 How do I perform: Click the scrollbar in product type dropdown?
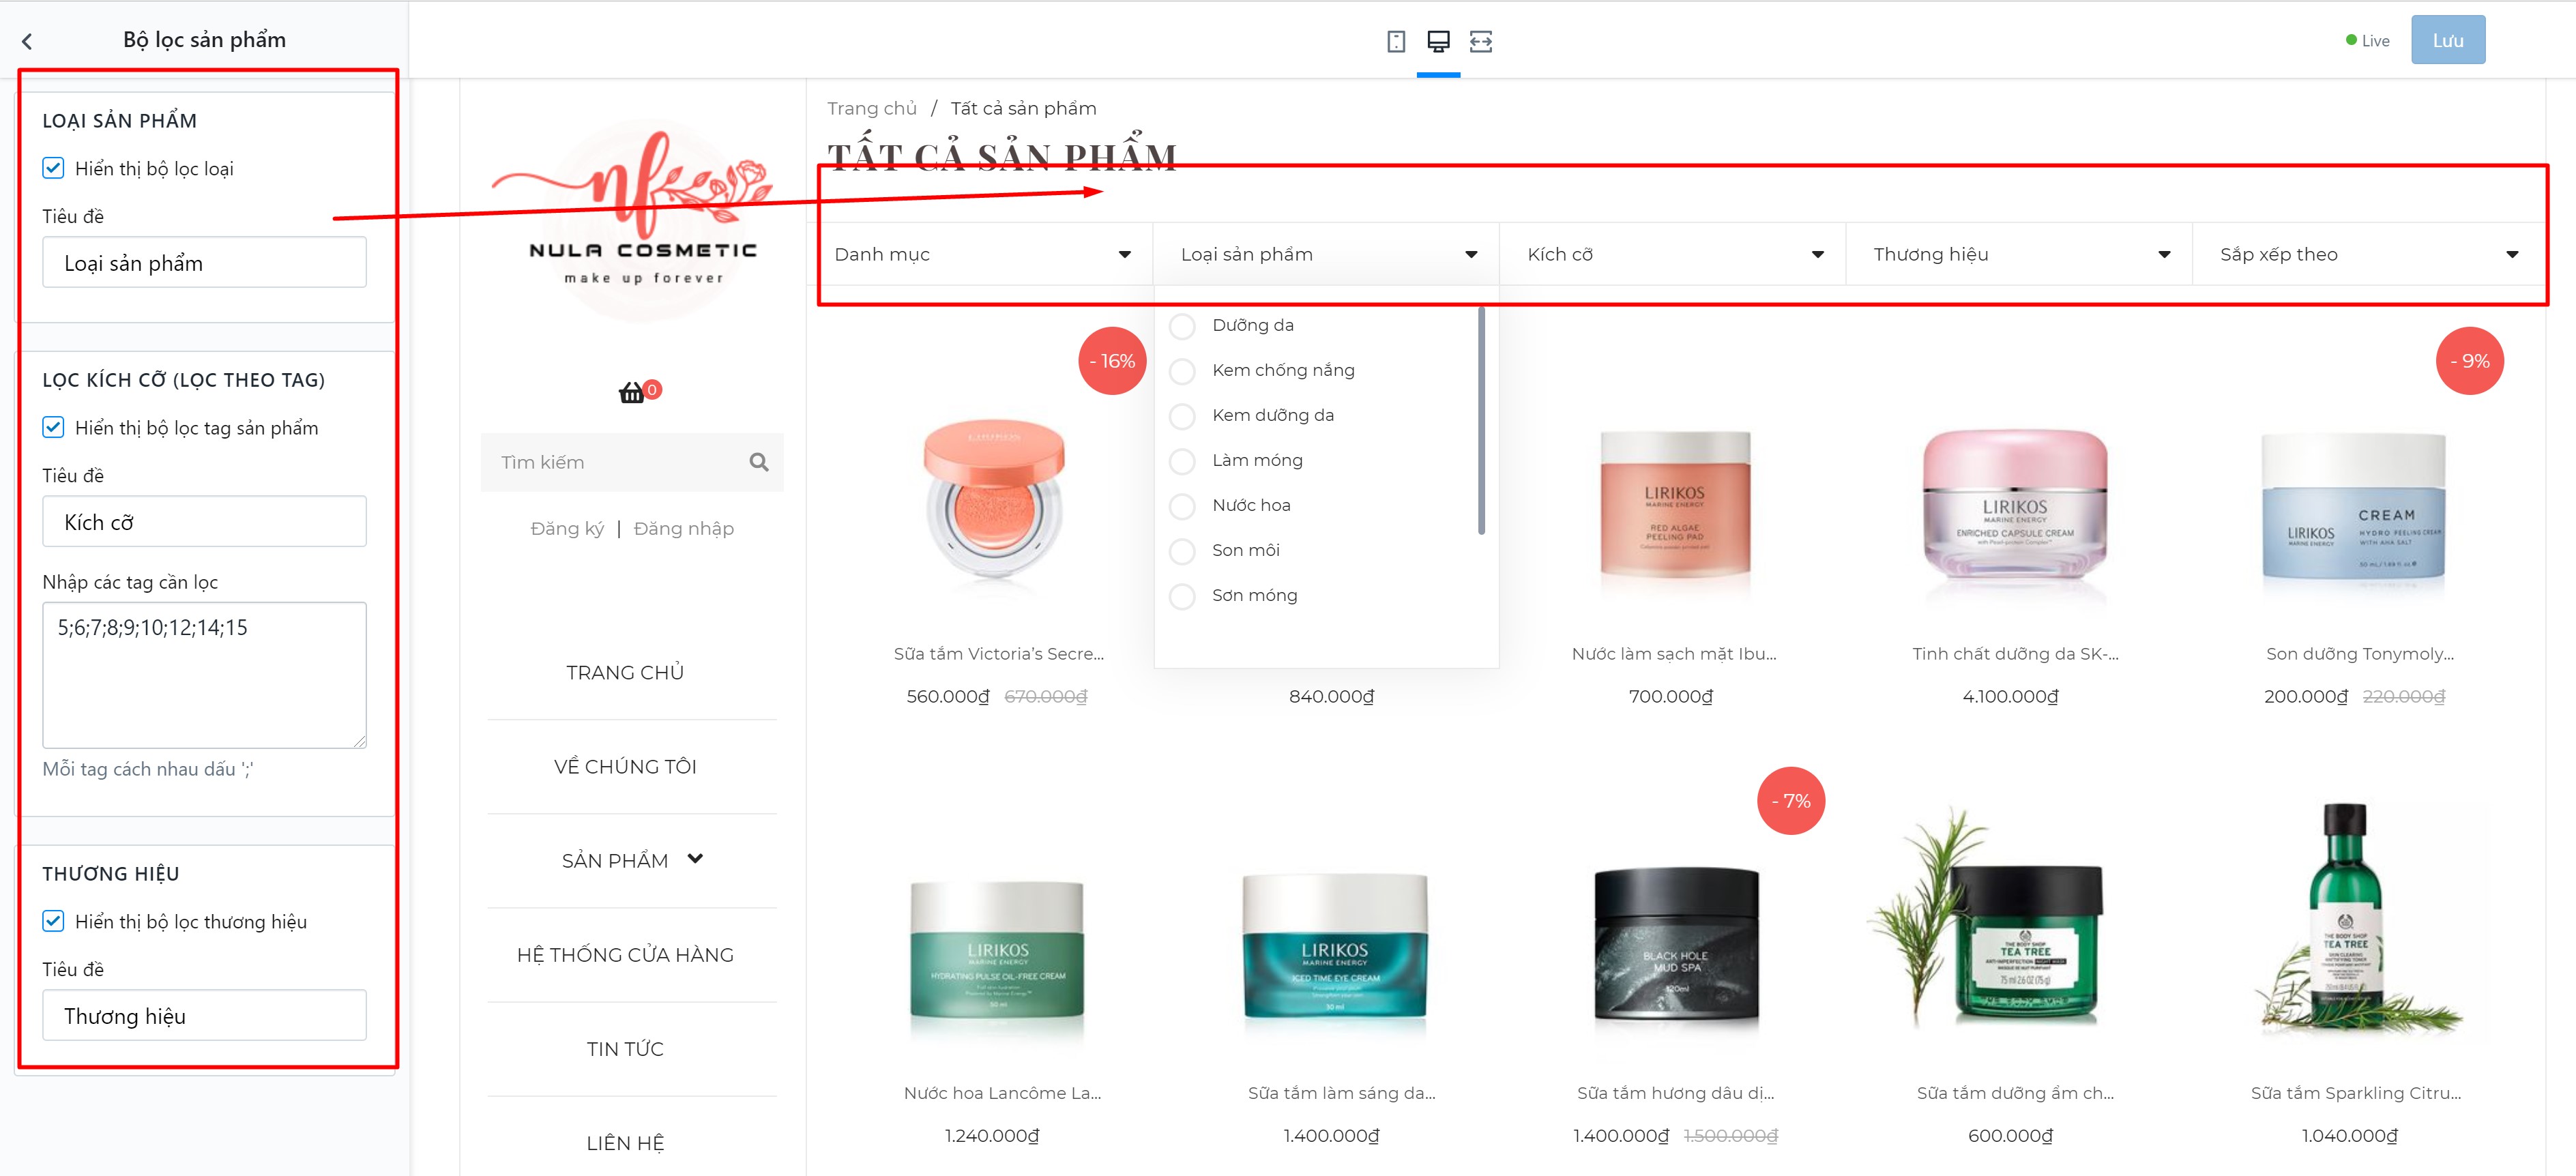(x=1481, y=420)
